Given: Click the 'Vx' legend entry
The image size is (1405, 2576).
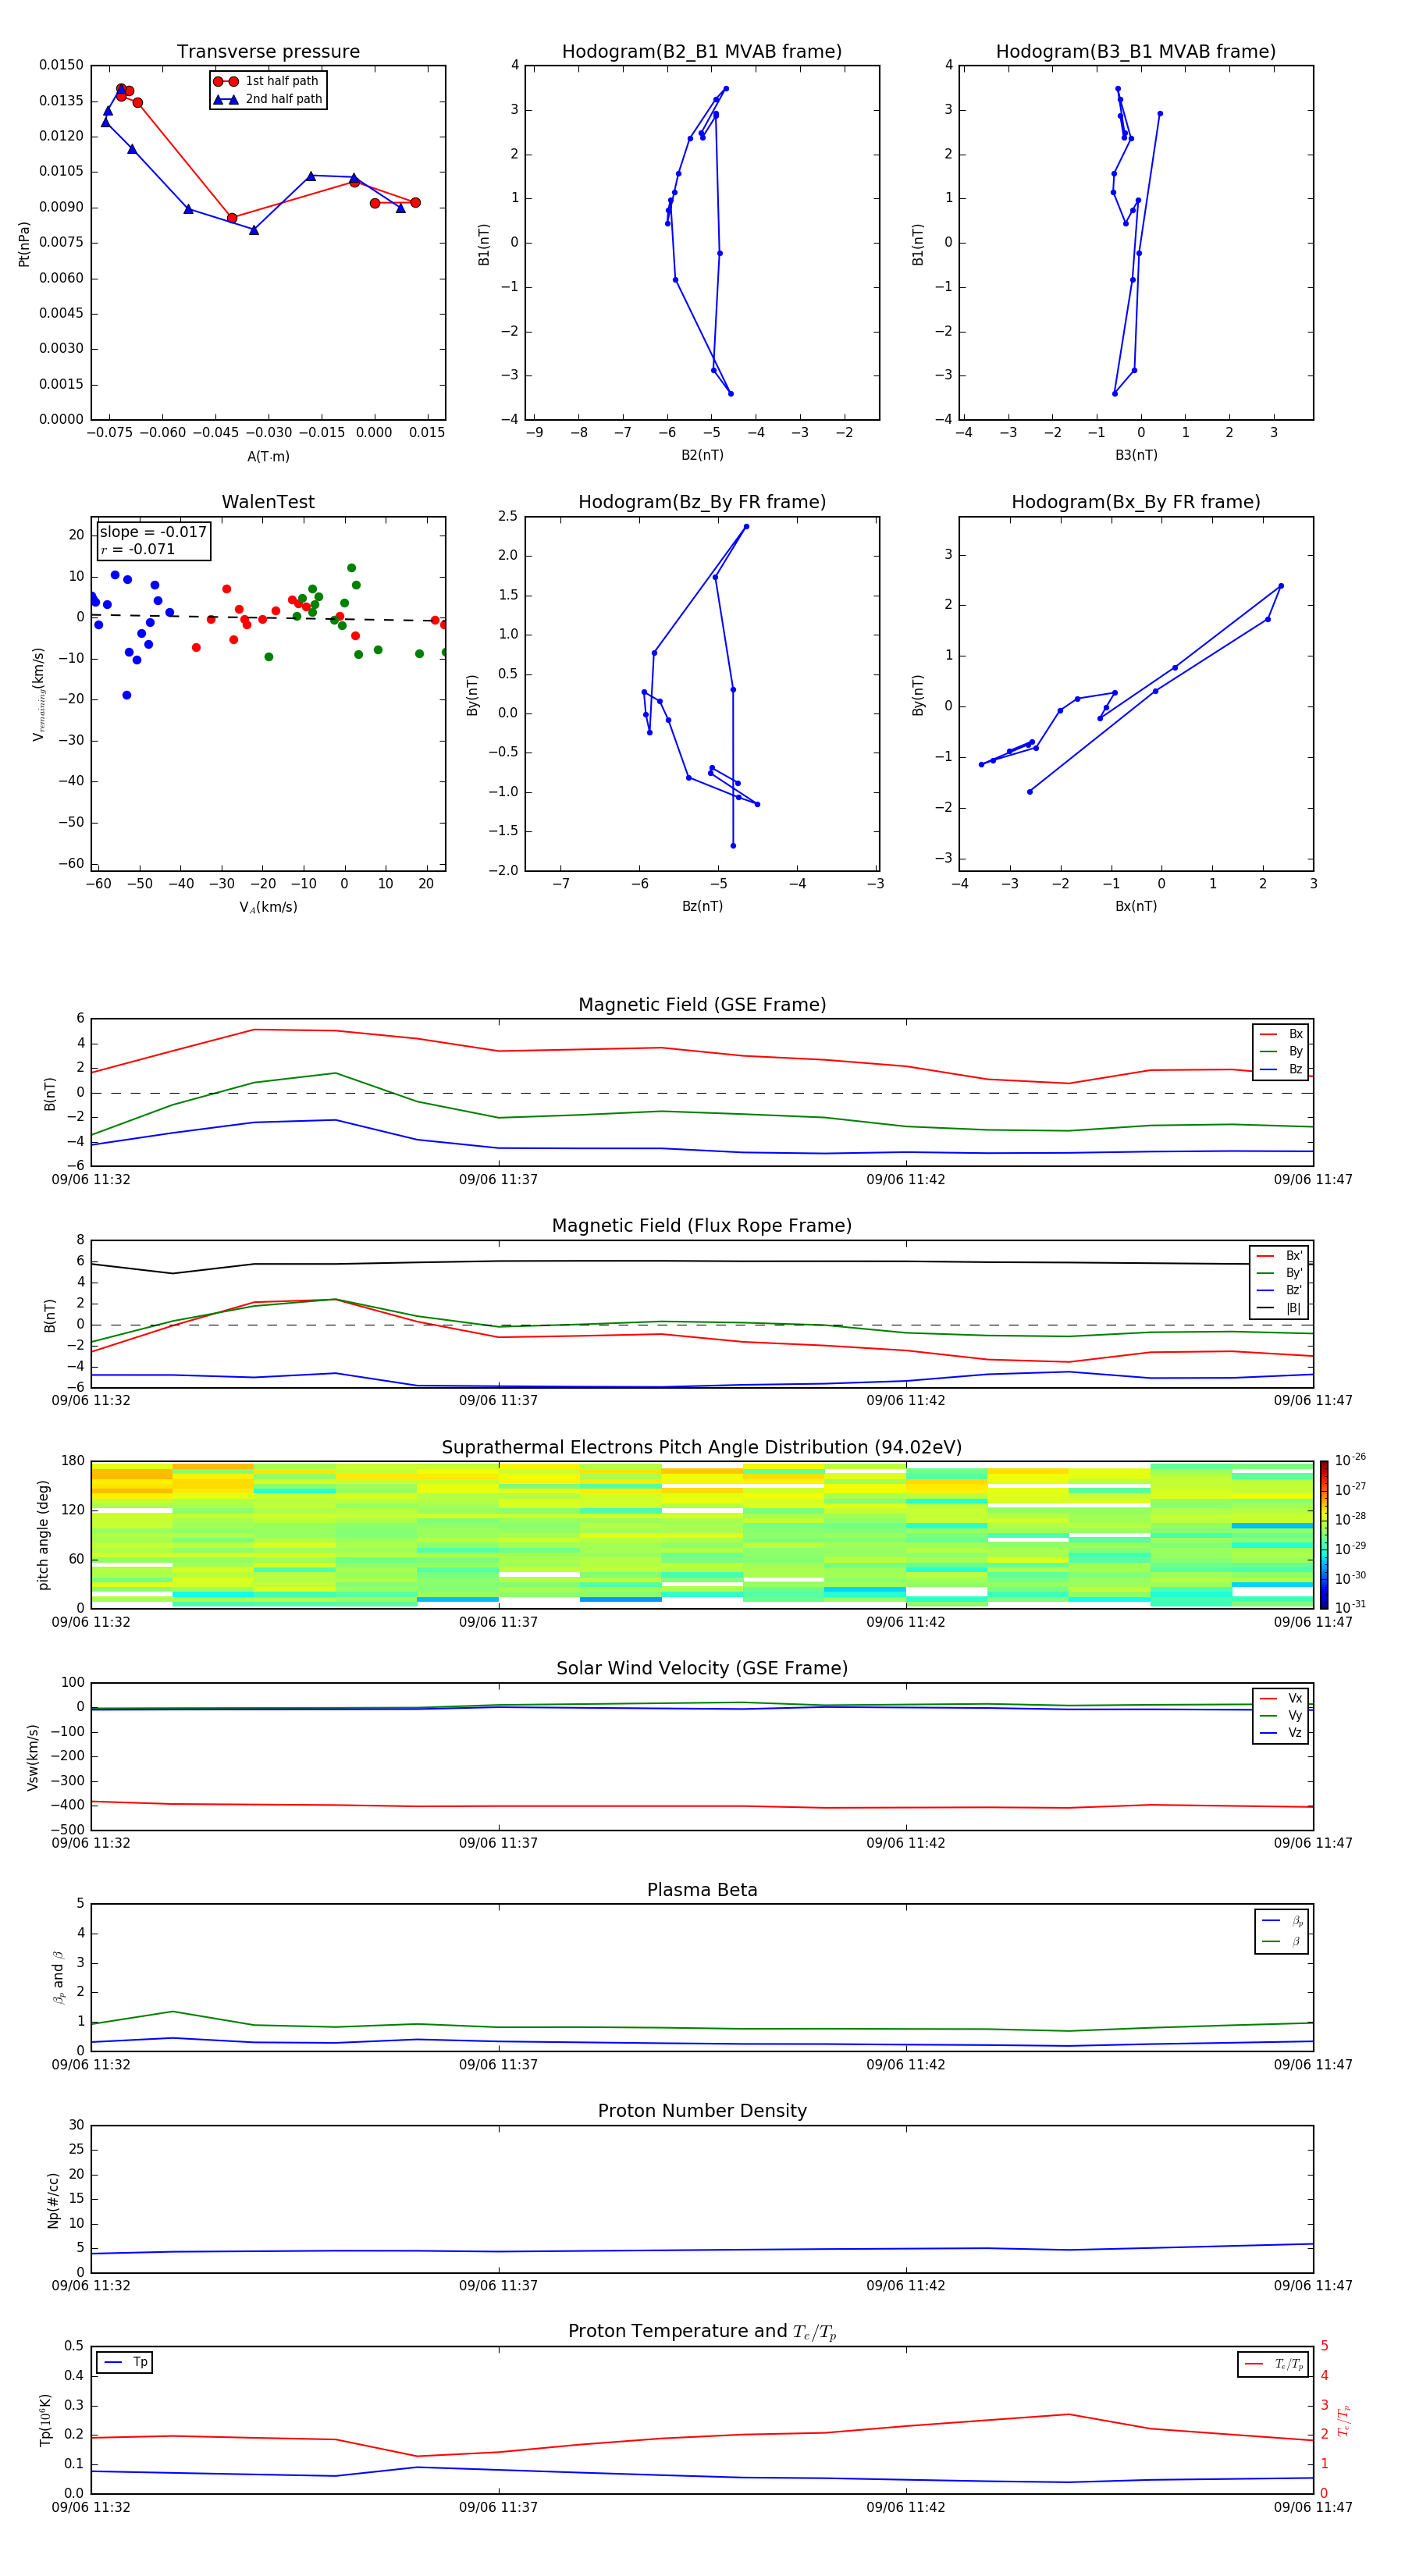Looking at the screenshot, I should pos(1281,1698).
